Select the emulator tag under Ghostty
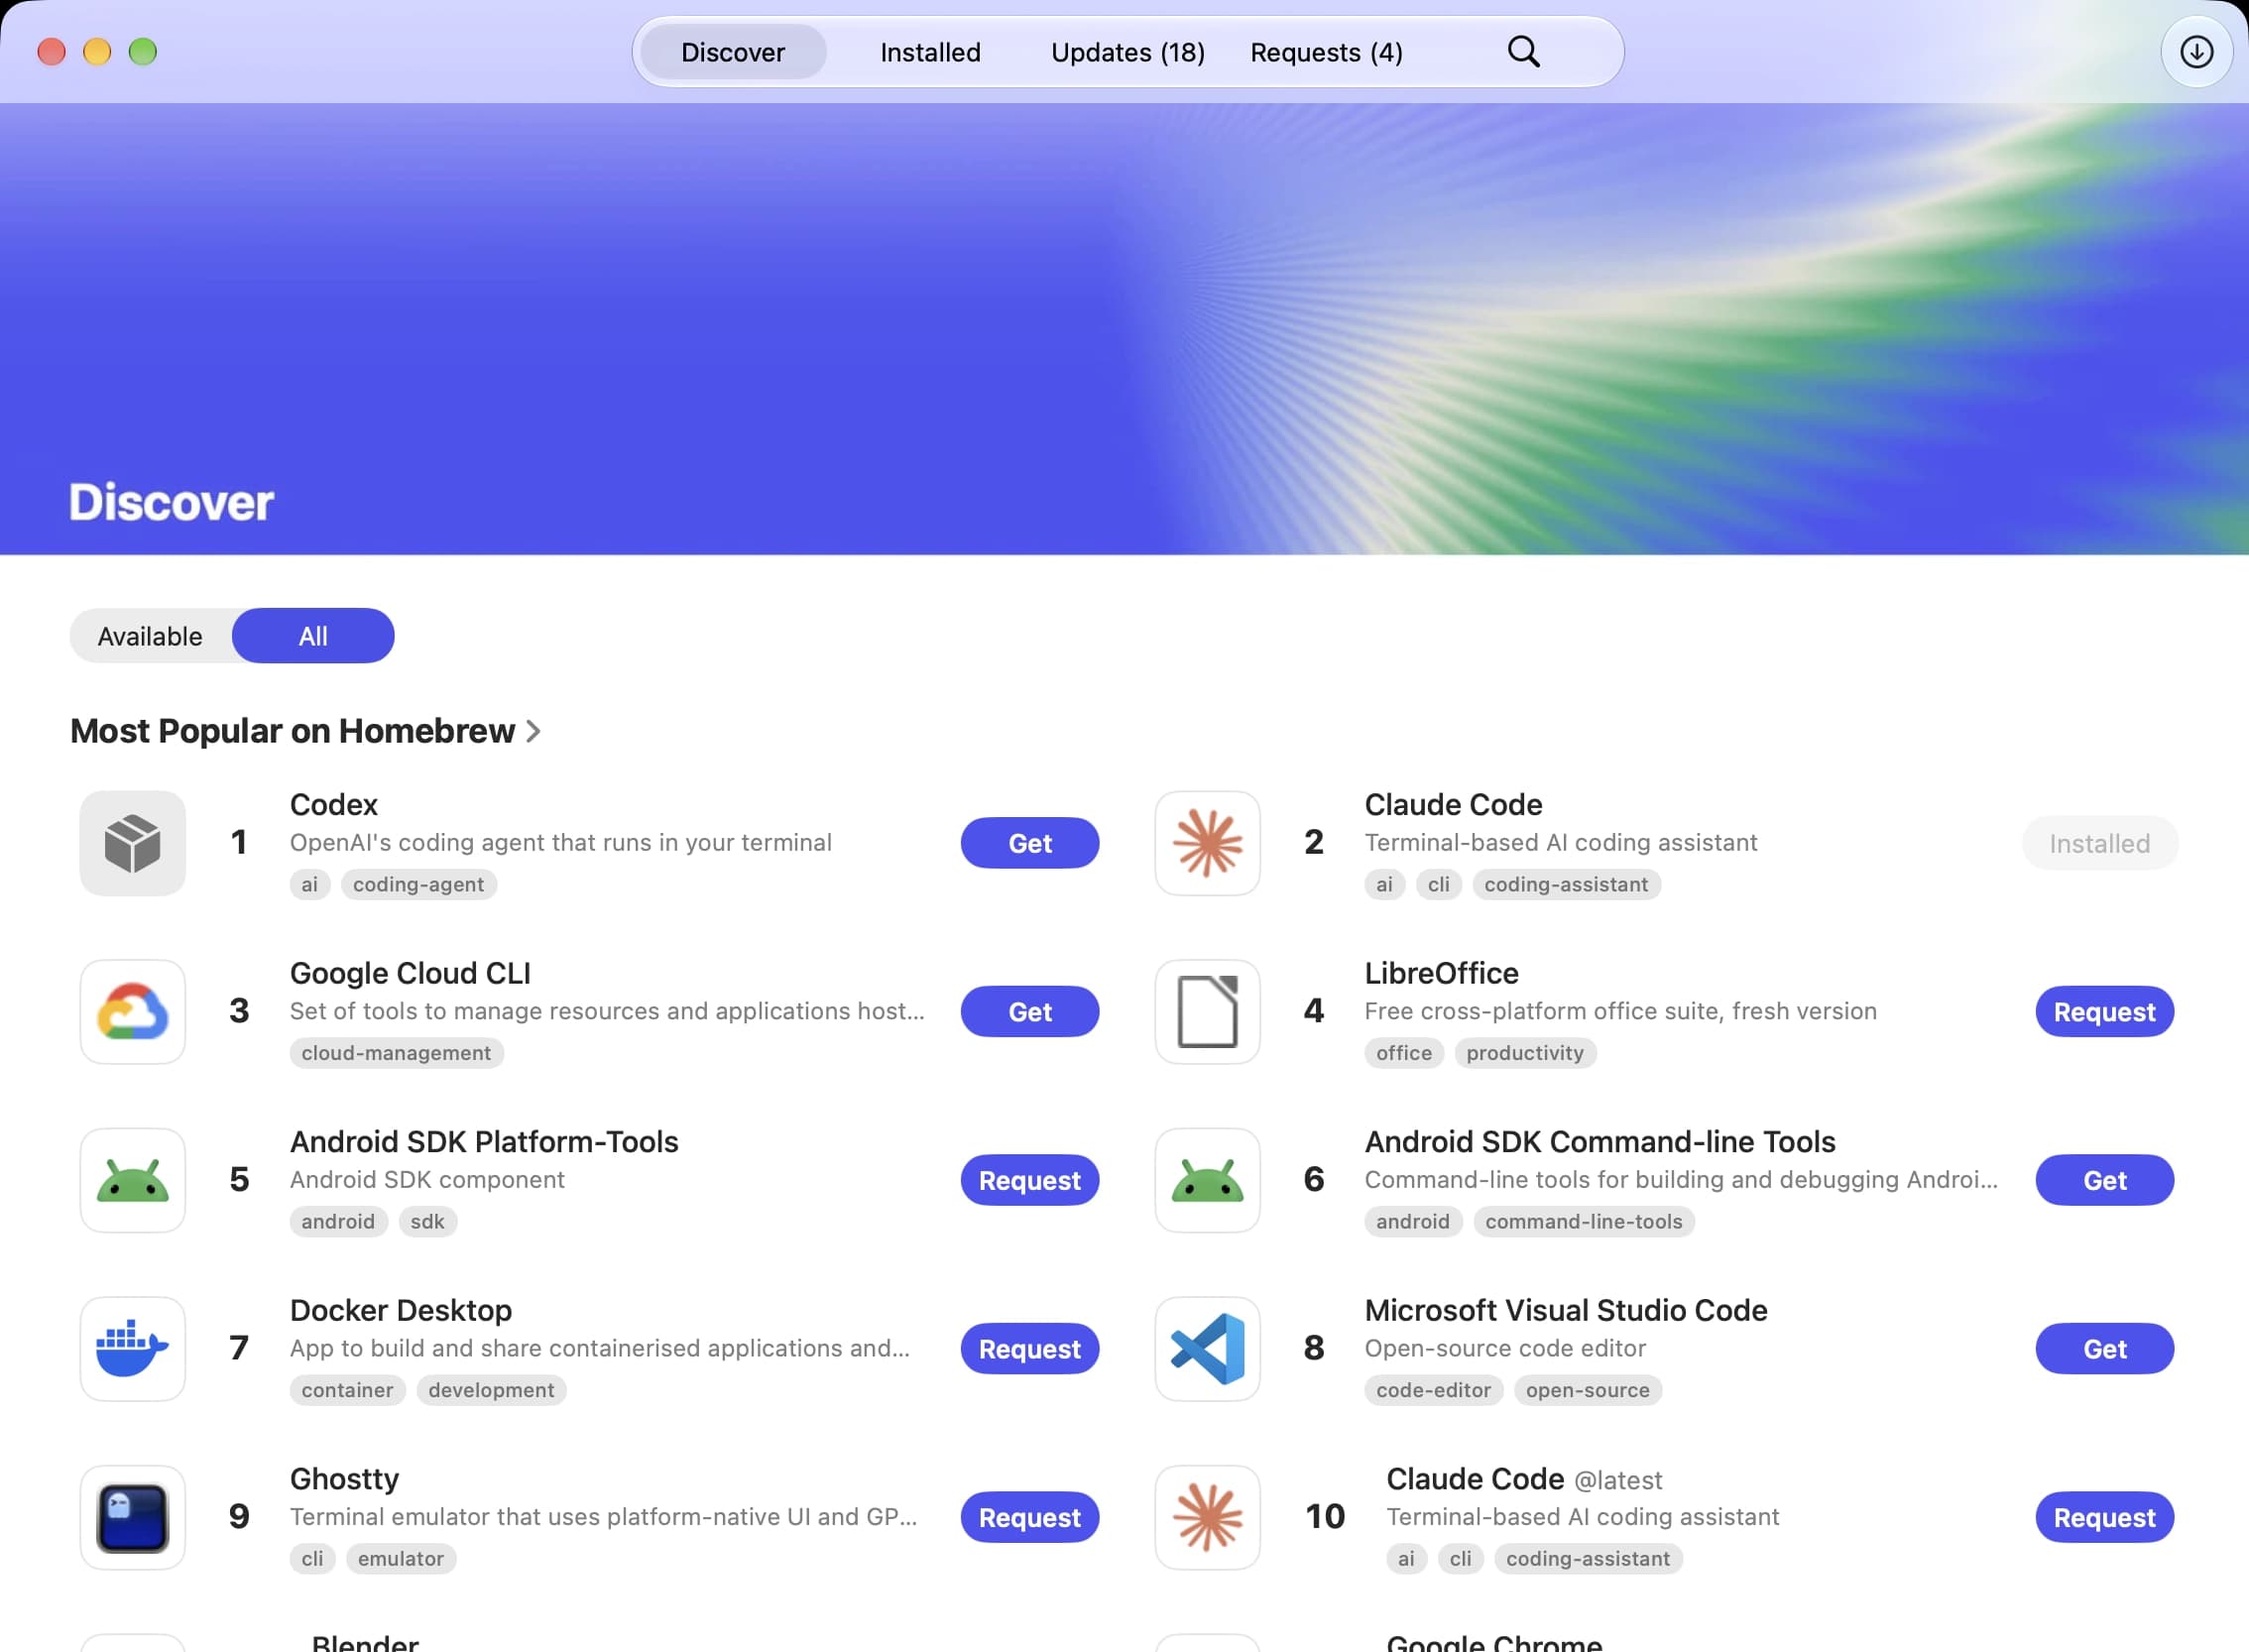This screenshot has height=1652, width=2249. pyautogui.click(x=401, y=1559)
